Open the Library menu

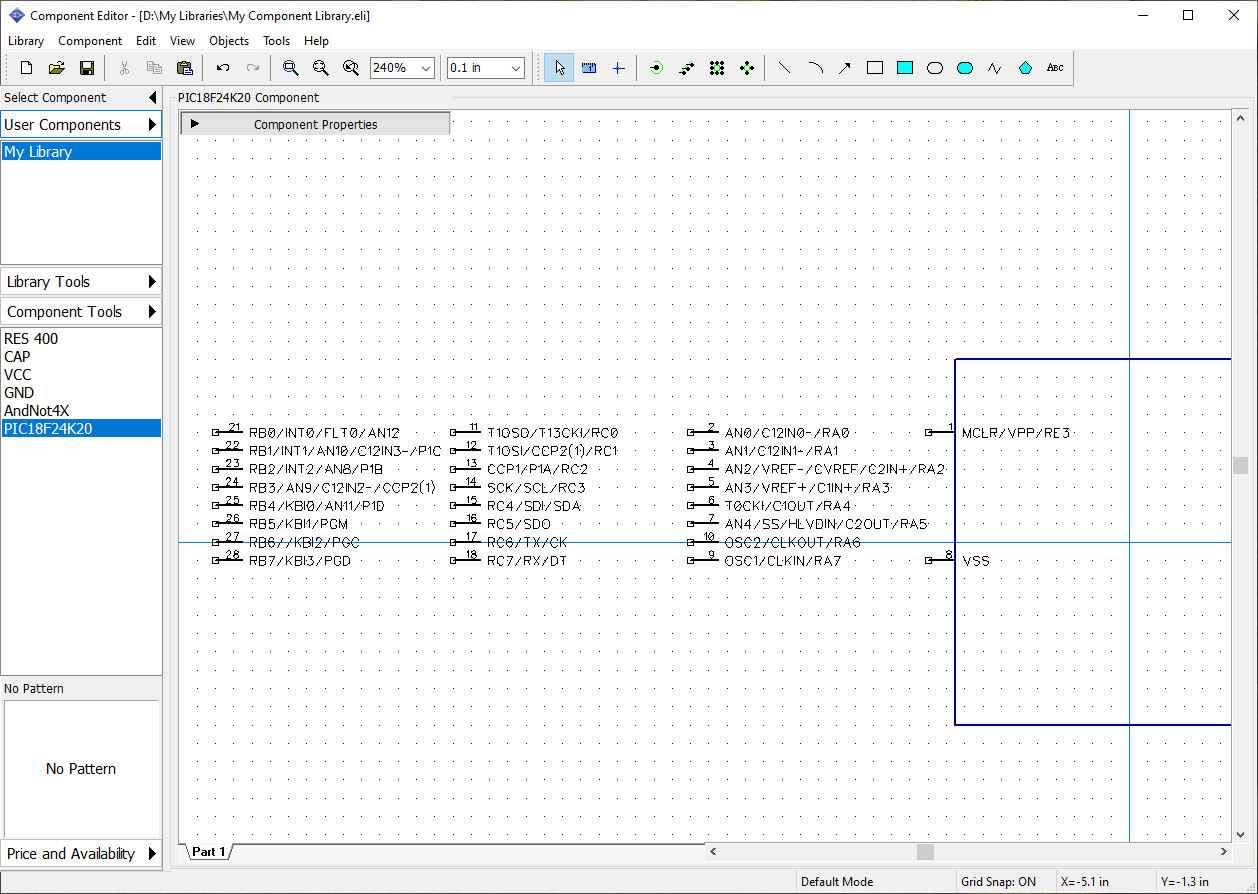pos(26,41)
